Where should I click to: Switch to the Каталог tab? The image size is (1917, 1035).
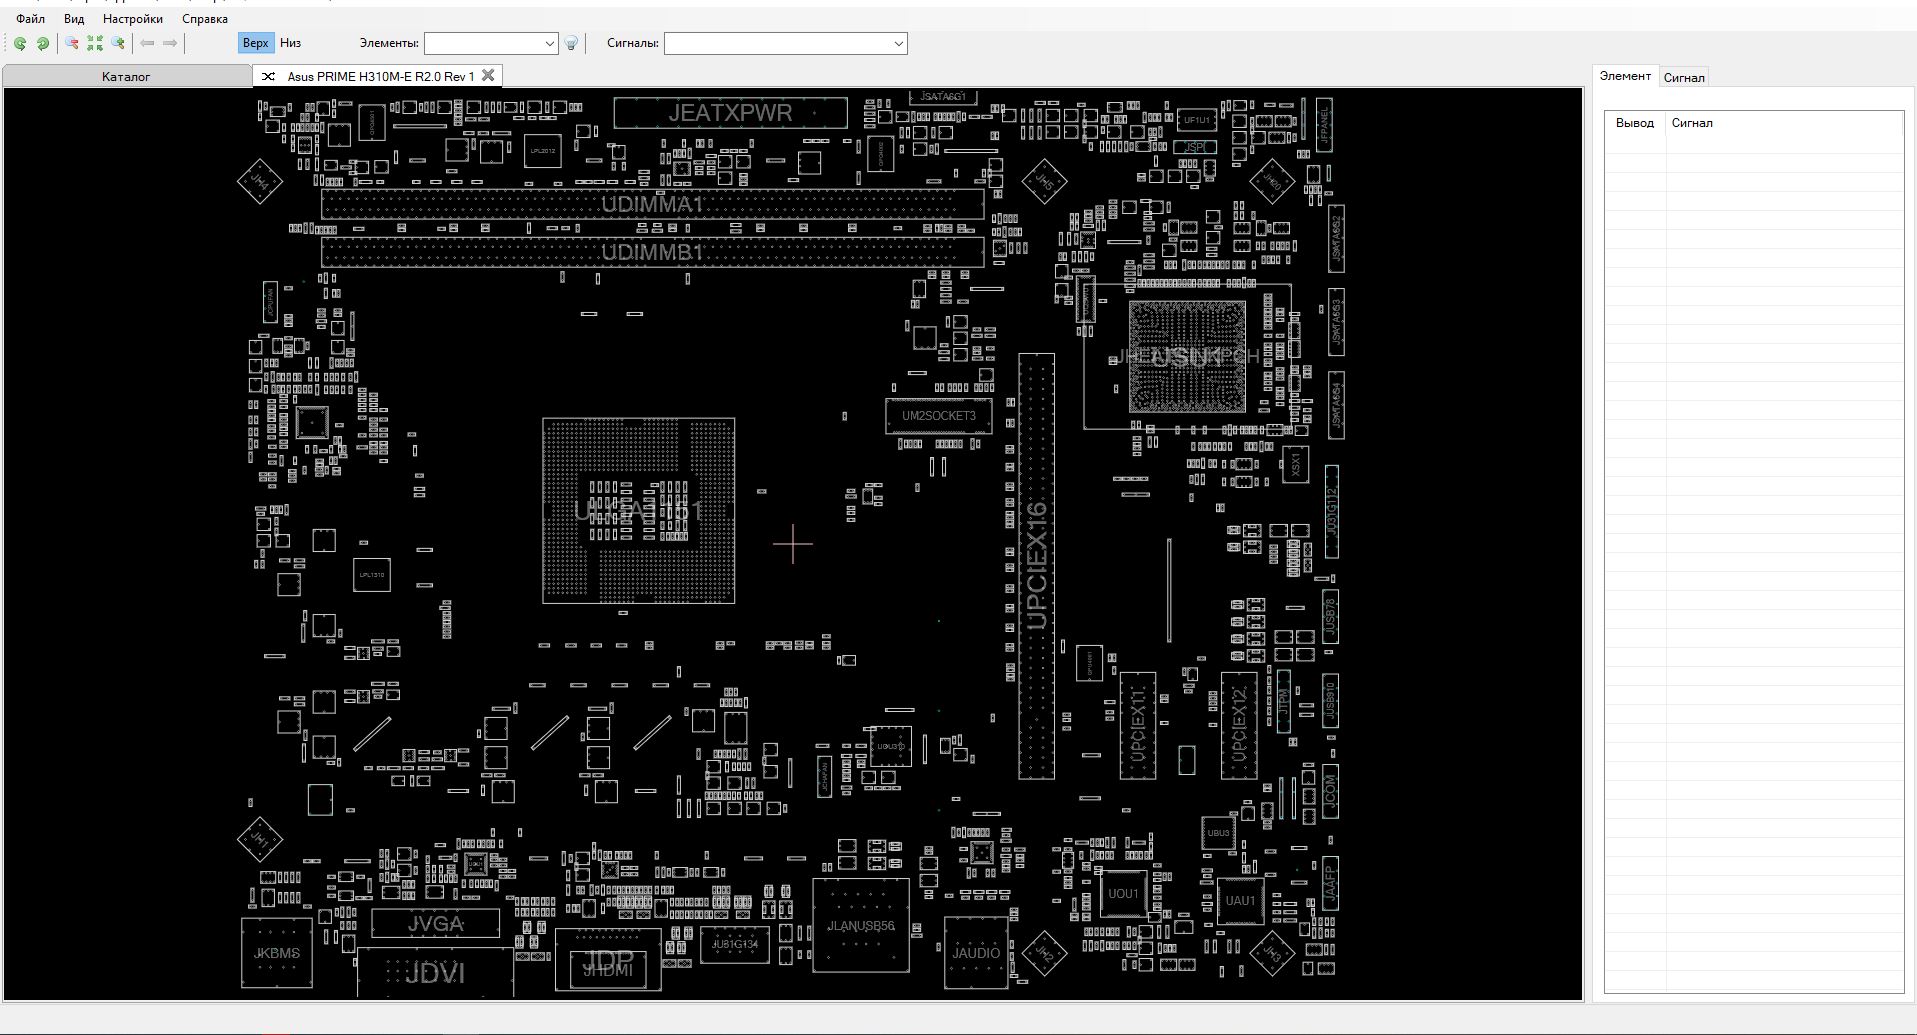click(x=126, y=76)
